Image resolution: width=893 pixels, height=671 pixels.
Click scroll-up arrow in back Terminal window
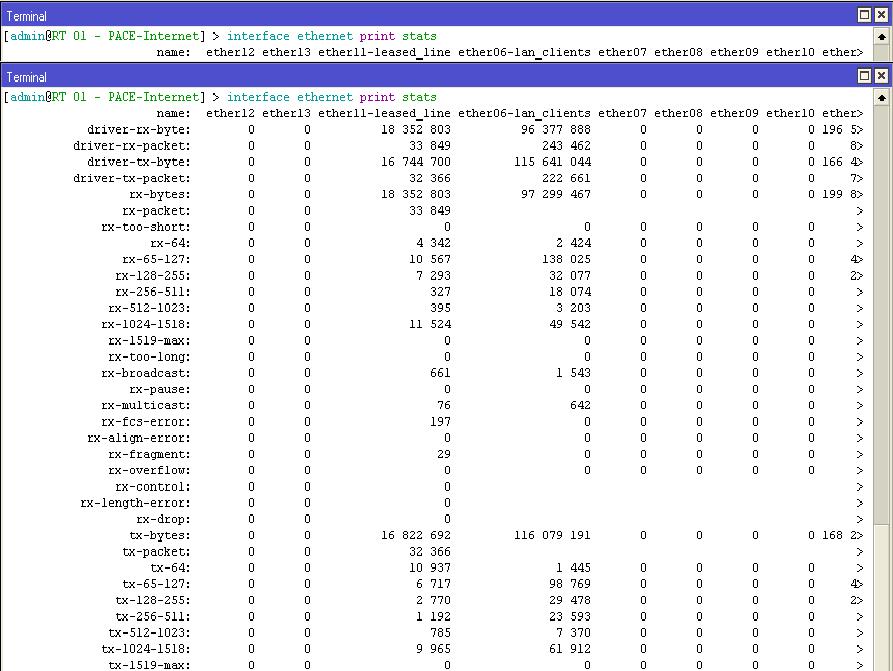pyautogui.click(x=882, y=37)
